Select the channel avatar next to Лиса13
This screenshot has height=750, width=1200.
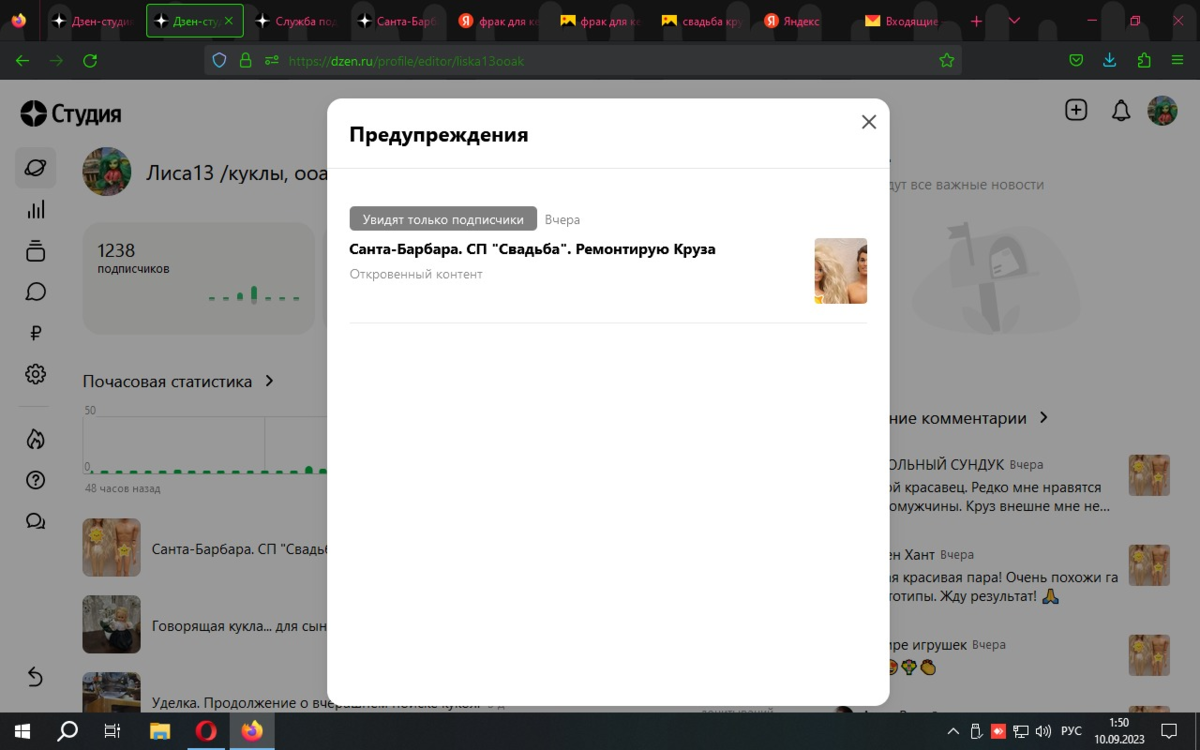(x=106, y=171)
